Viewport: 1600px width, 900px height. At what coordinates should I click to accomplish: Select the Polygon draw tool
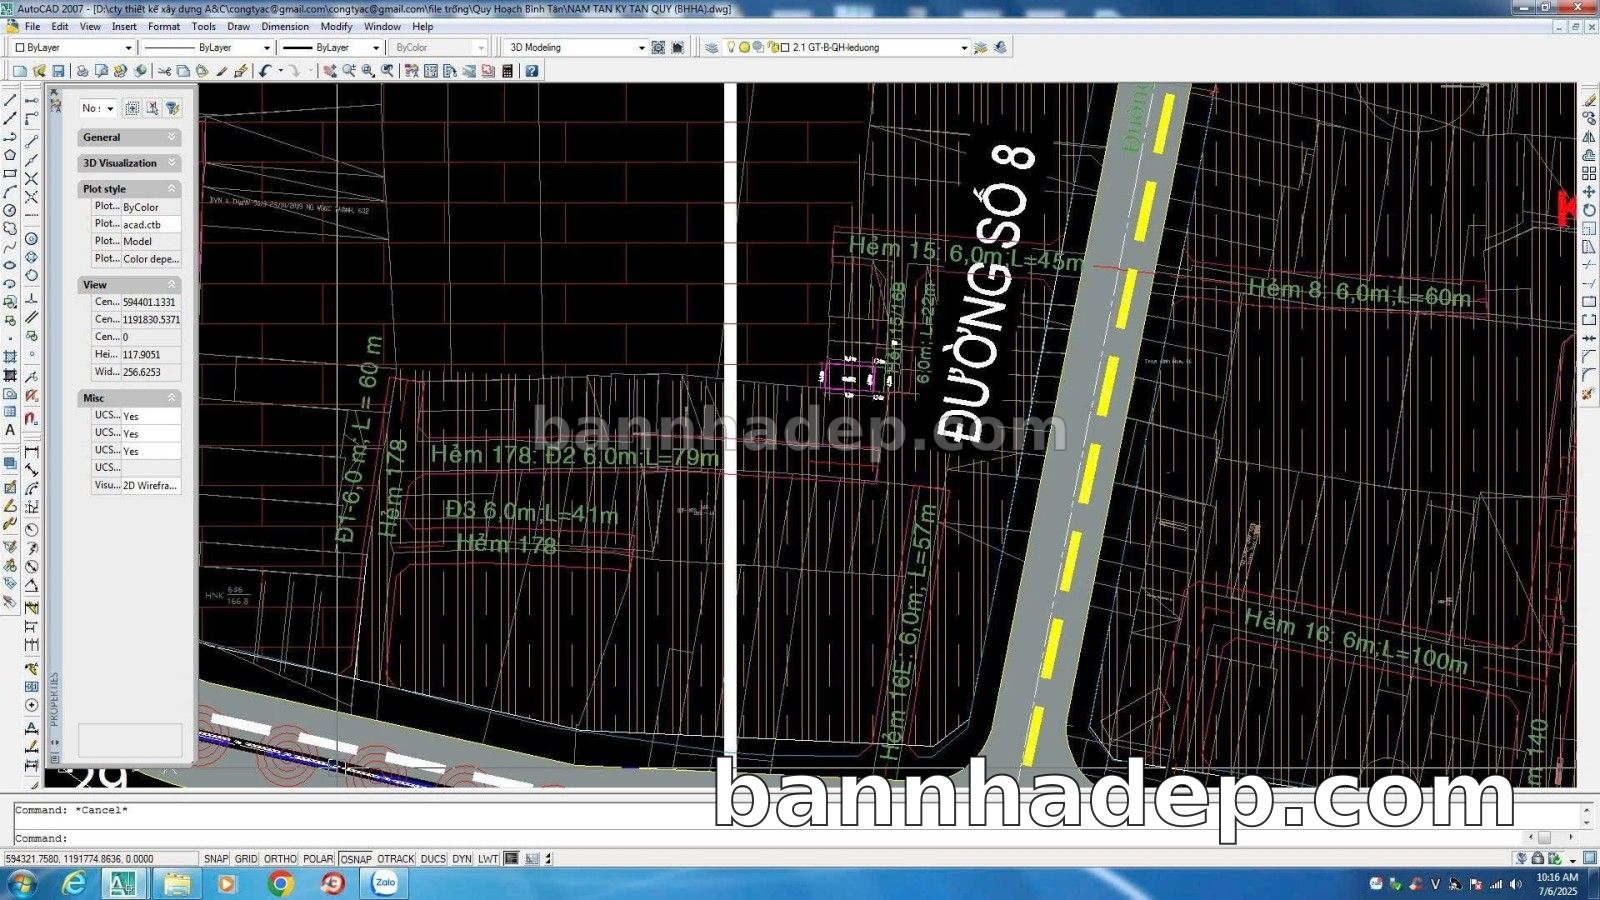pos(10,155)
